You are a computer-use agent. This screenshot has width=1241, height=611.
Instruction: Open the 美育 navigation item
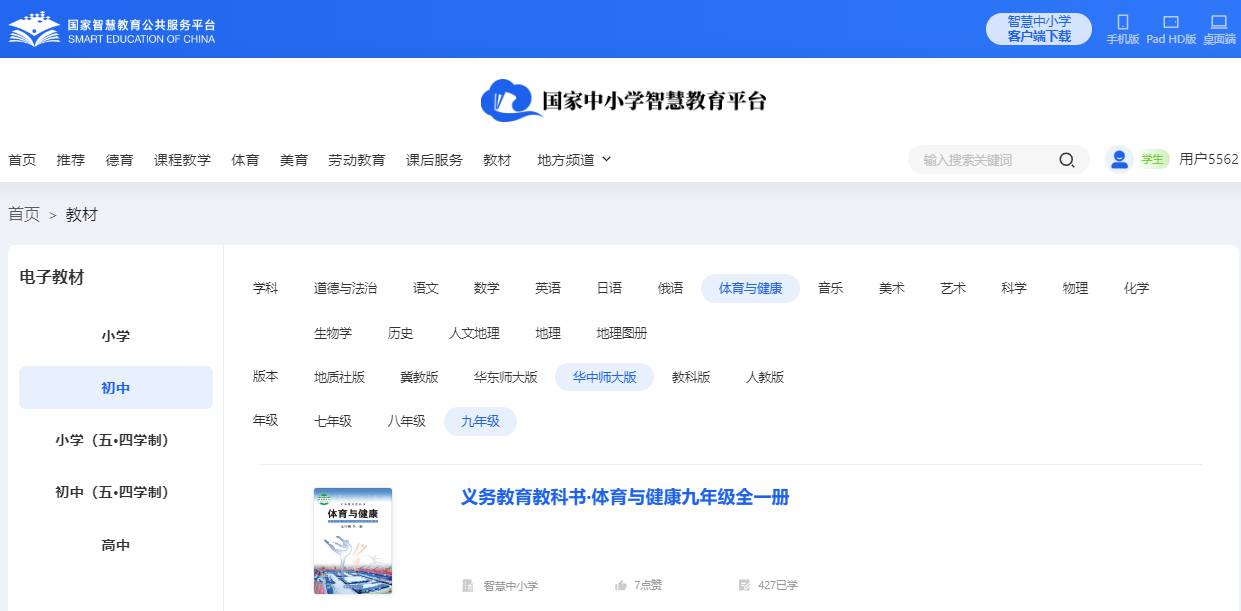click(x=294, y=160)
